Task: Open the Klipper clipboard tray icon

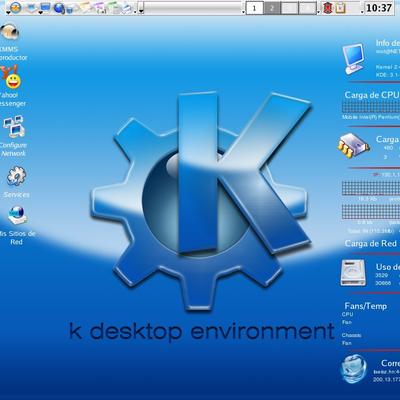Action: (x=340, y=8)
